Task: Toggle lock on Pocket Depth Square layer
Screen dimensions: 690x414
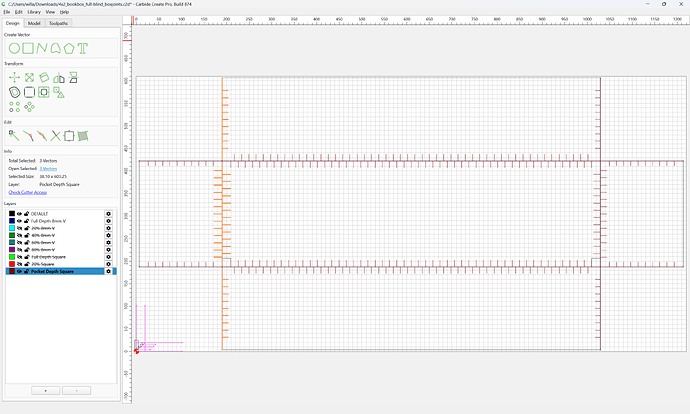Action: click(x=26, y=271)
